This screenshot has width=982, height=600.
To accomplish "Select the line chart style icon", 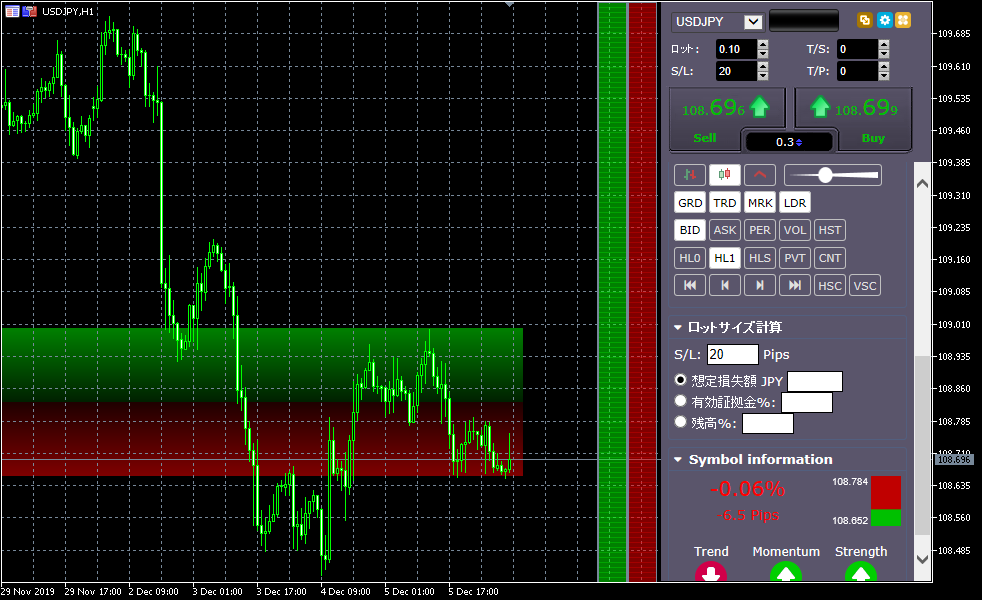I will [x=760, y=175].
